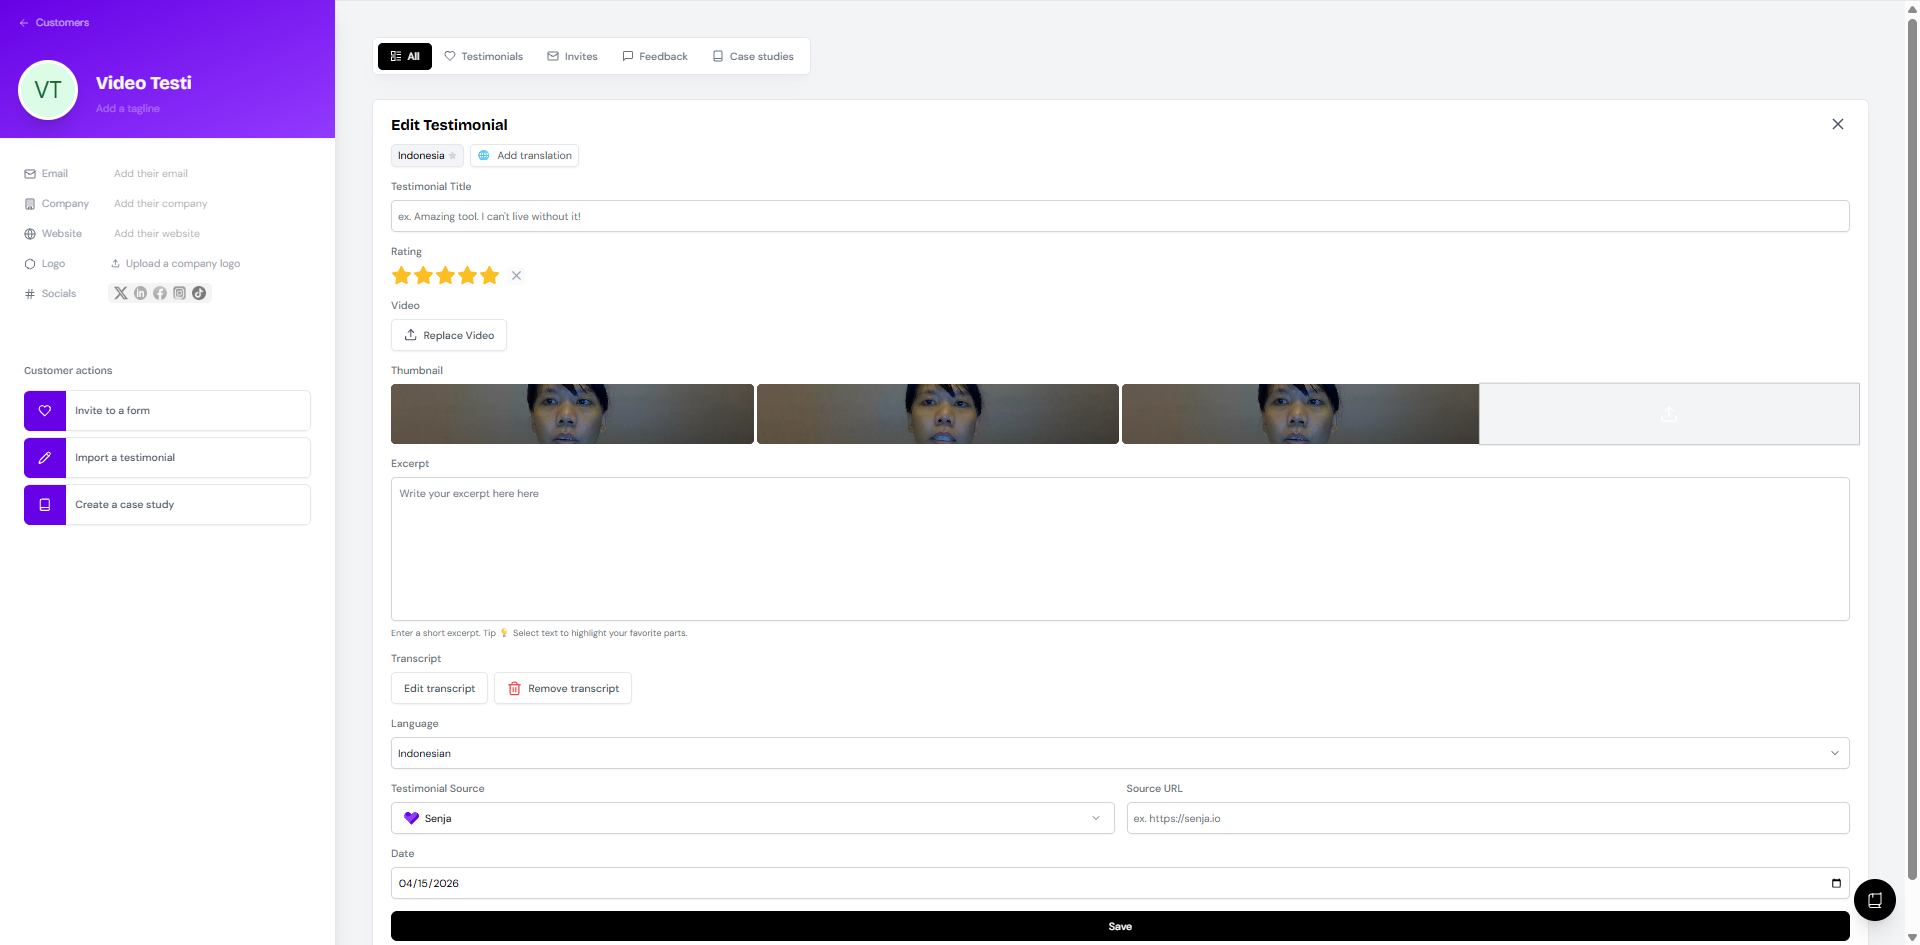Open the Language dropdown showing Indonesian
The image size is (1920, 945).
1119,753
